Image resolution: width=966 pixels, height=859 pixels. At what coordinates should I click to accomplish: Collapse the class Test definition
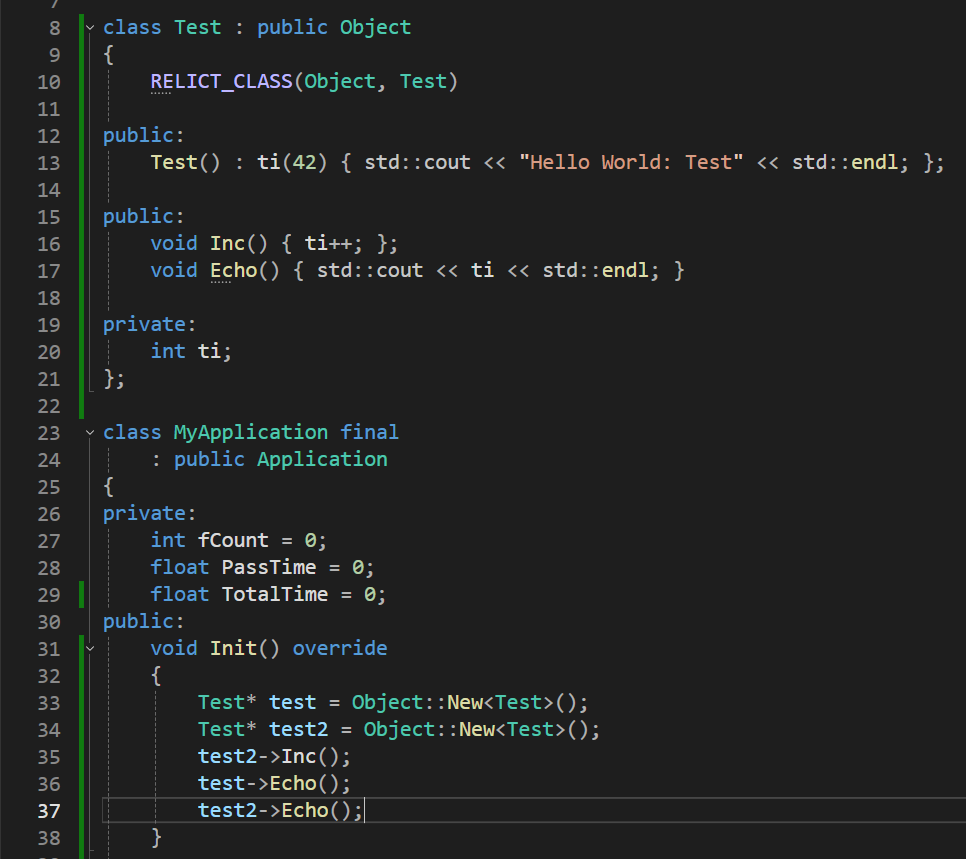[x=91, y=28]
